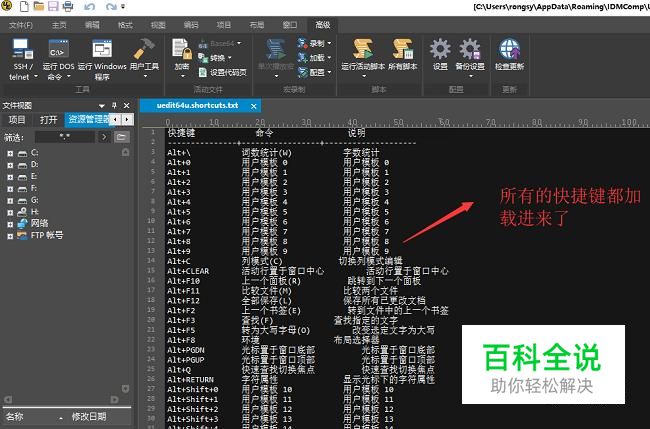
Task: Click the 检查更新 globe icon
Action: pyautogui.click(x=509, y=49)
